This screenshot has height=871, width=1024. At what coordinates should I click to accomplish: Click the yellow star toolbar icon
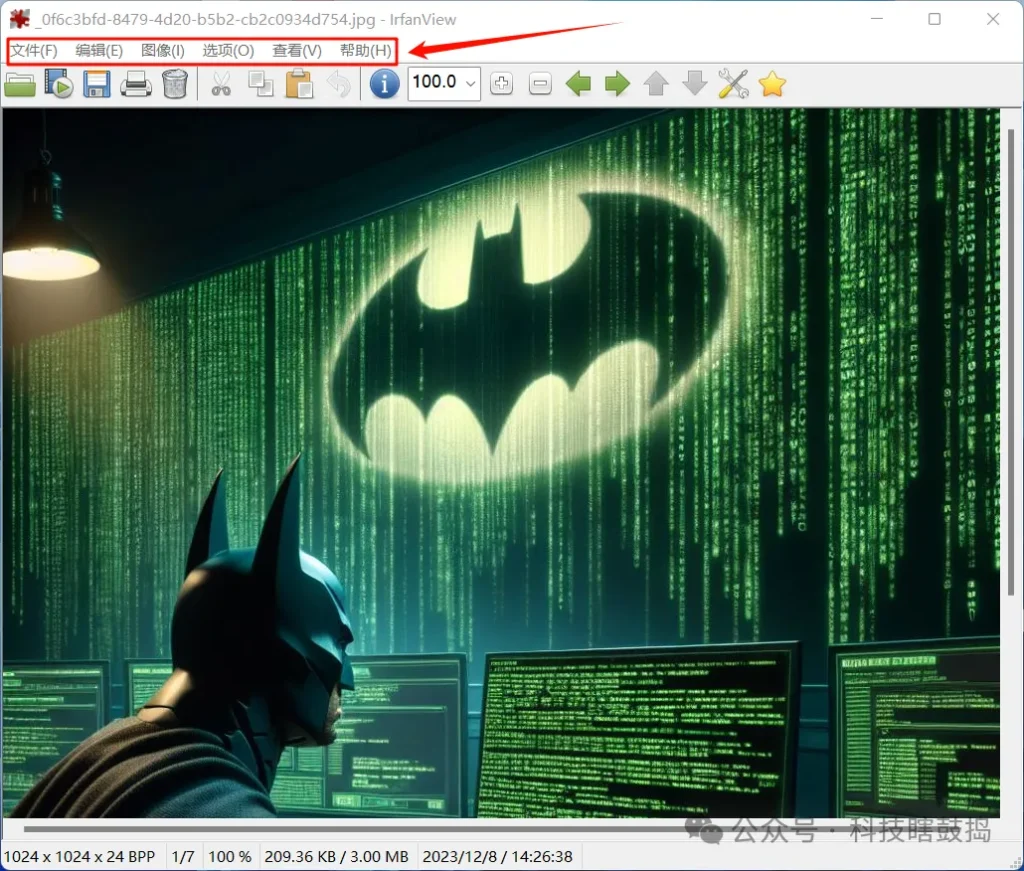pos(772,84)
